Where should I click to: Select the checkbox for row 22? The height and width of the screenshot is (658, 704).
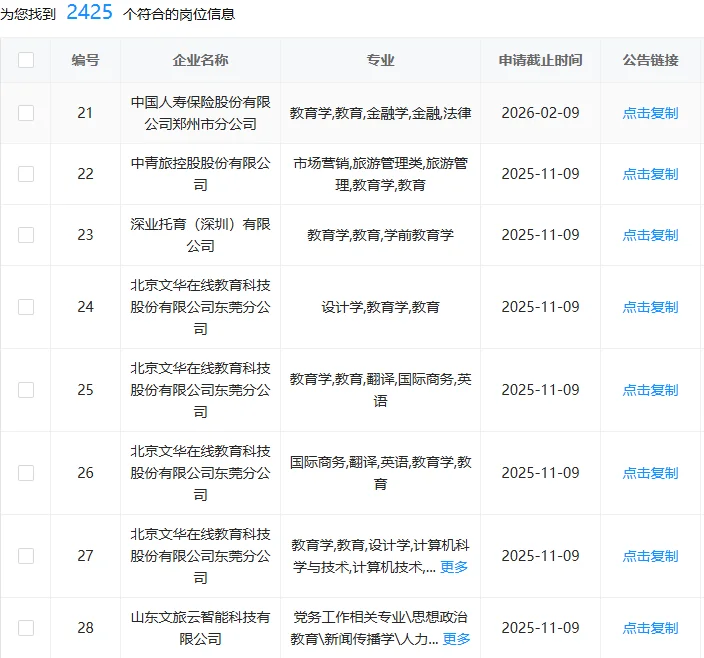(x=26, y=174)
